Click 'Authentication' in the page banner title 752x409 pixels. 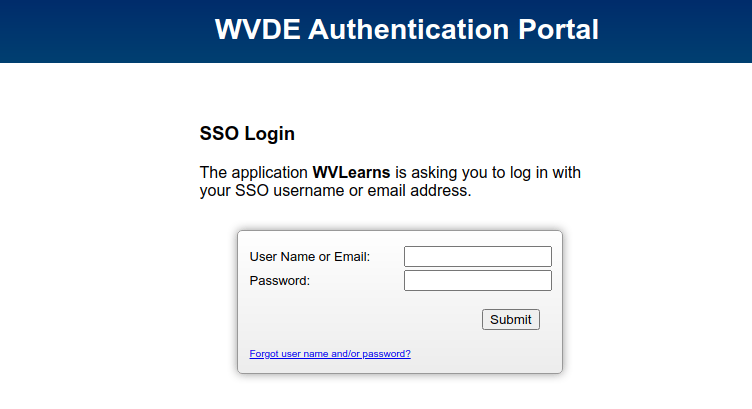pos(409,29)
